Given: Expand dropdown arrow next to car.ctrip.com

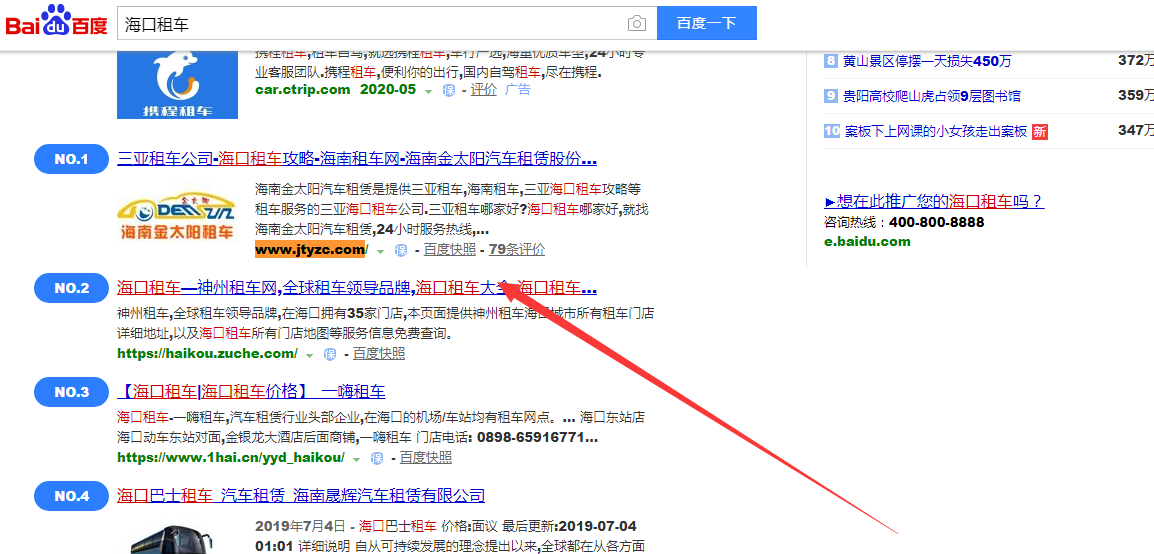Looking at the screenshot, I should point(428,90).
